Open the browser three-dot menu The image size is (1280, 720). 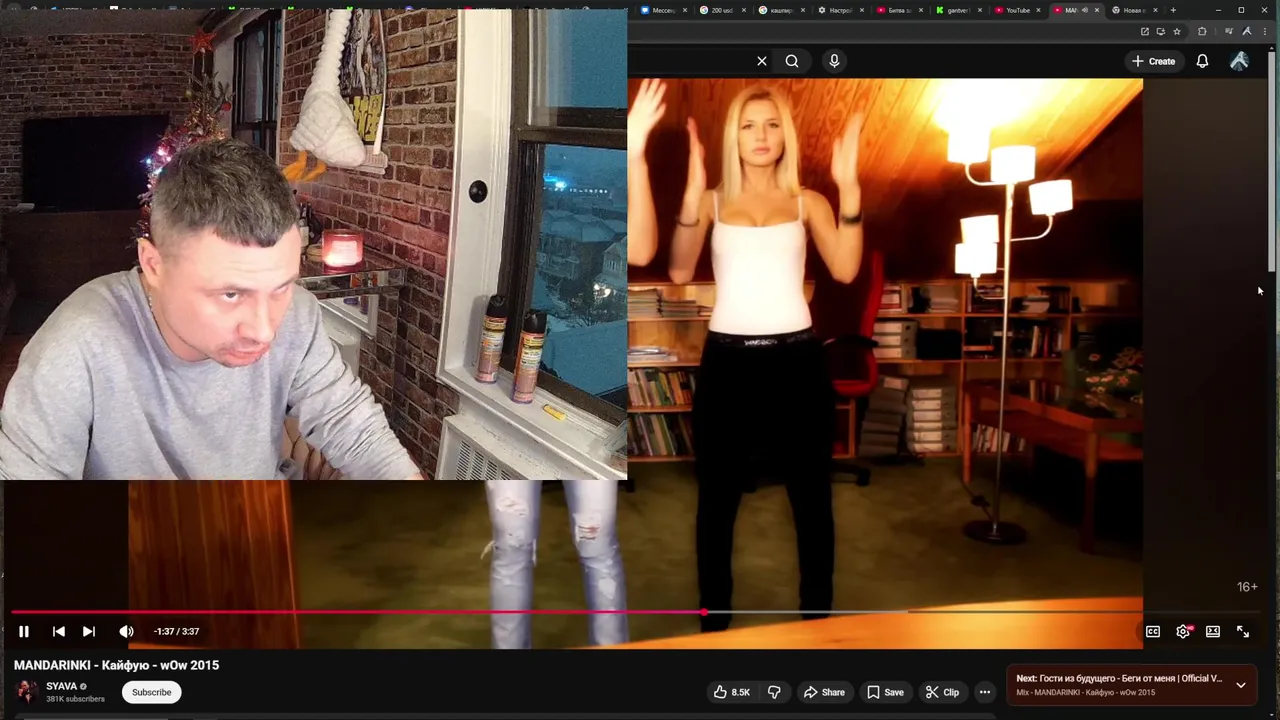[1265, 31]
